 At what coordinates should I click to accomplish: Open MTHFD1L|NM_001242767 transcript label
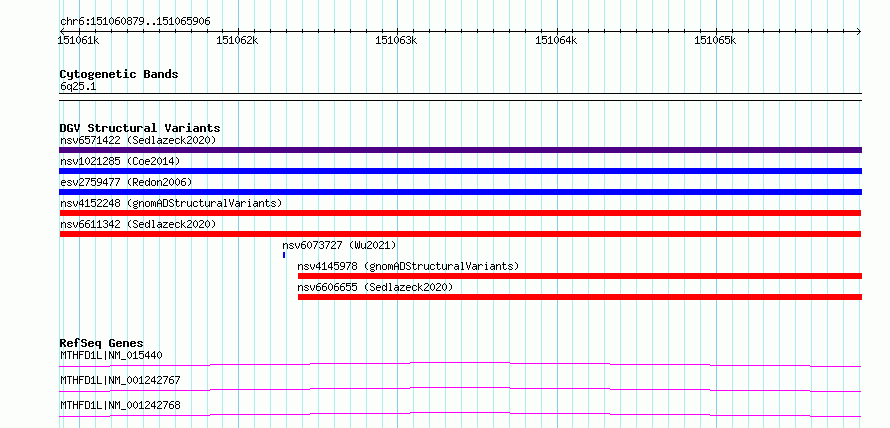point(120,380)
